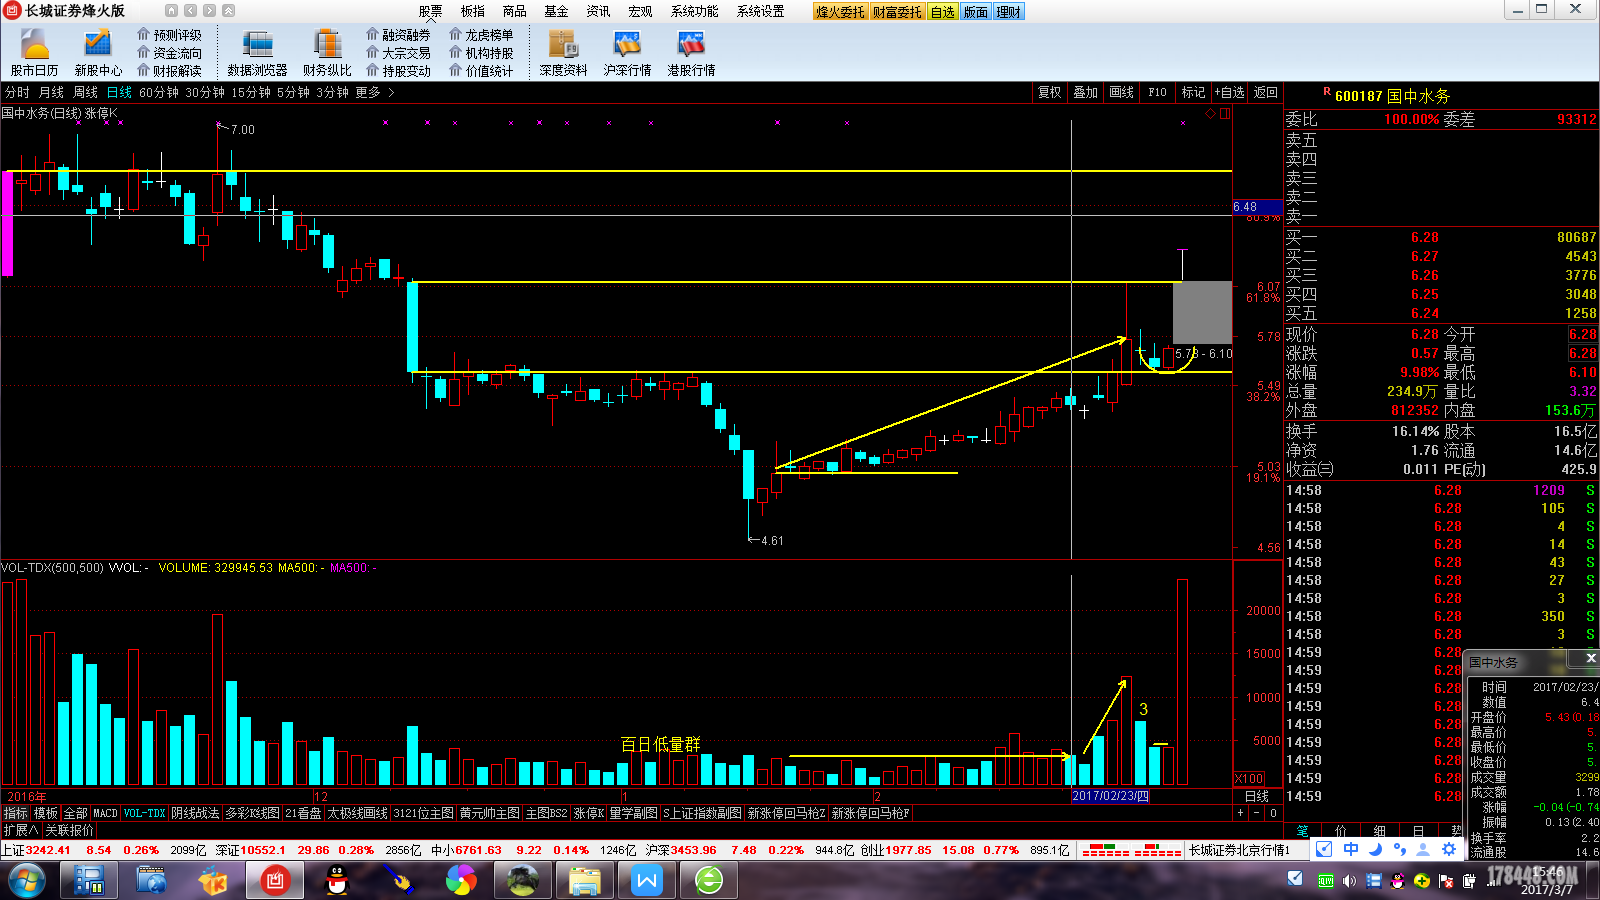
Task: Open the file explorer taskbar icon
Action: click(585, 881)
